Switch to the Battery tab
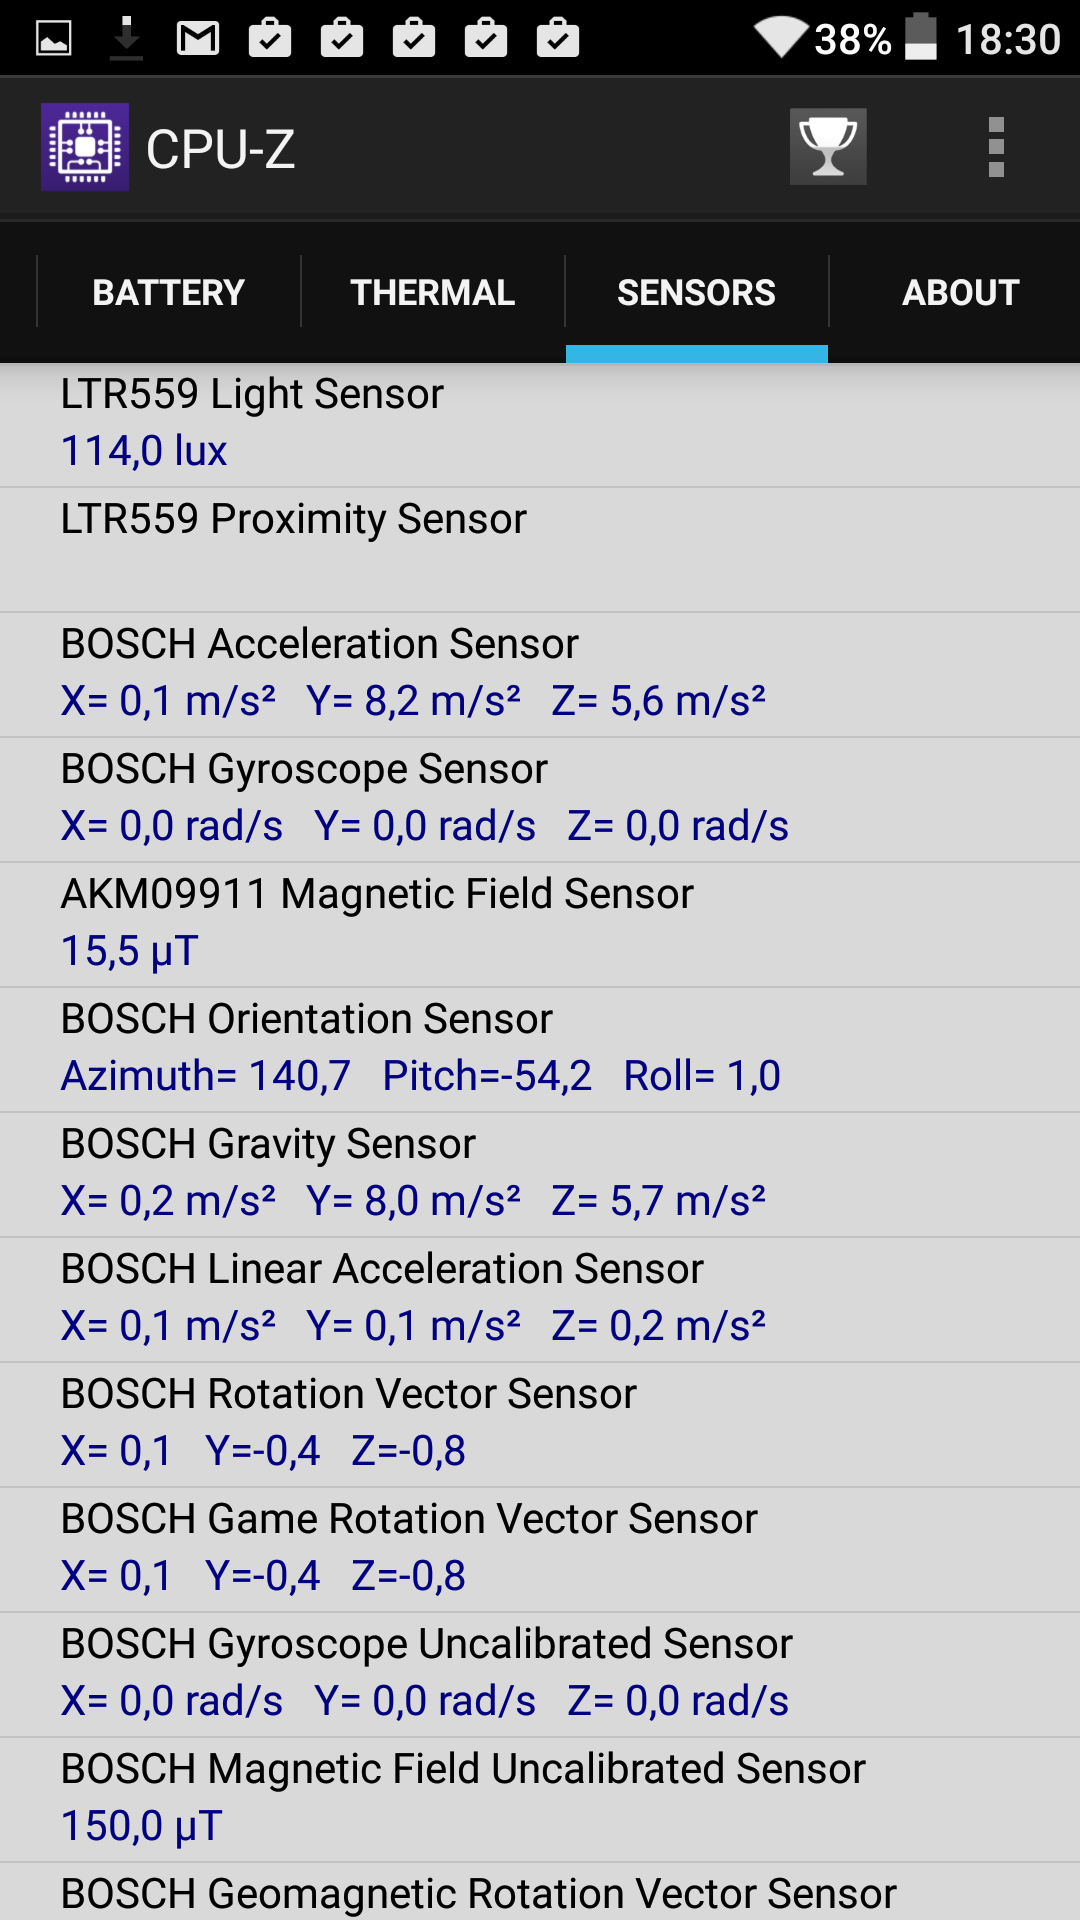This screenshot has height=1920, width=1080. coord(168,292)
